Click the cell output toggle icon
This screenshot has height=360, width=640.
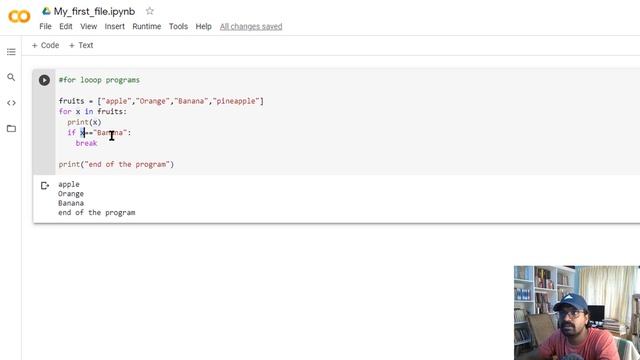(x=45, y=186)
